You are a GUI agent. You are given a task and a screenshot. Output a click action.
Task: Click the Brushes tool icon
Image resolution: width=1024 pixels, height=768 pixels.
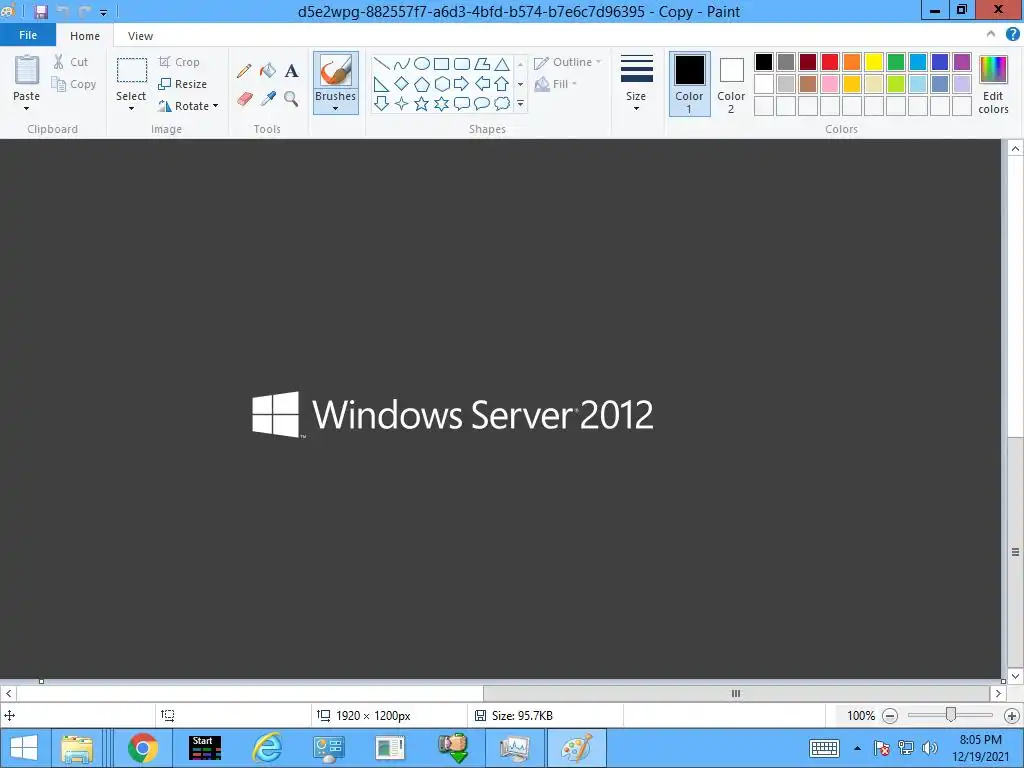coord(336,71)
